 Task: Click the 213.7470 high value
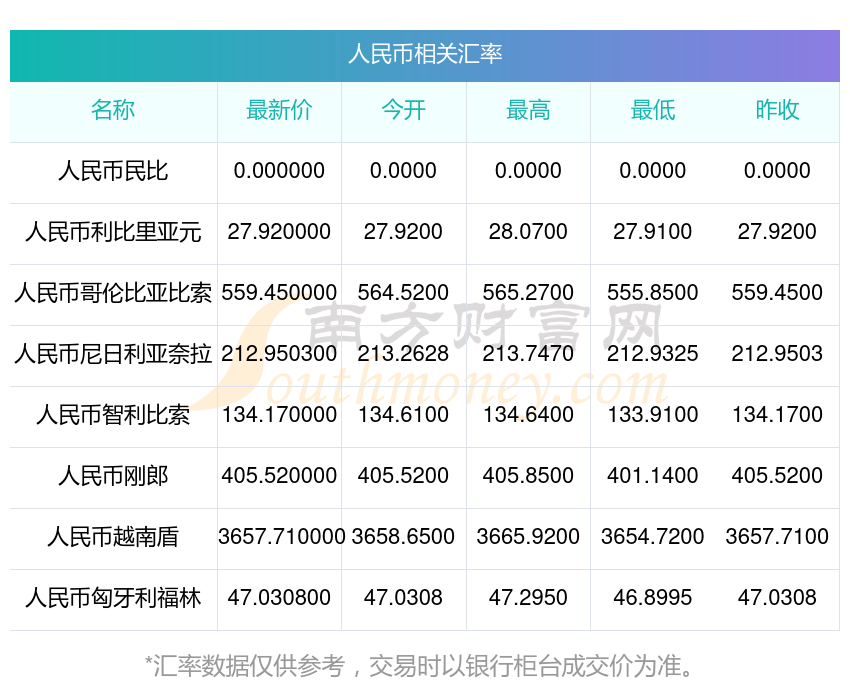point(528,353)
